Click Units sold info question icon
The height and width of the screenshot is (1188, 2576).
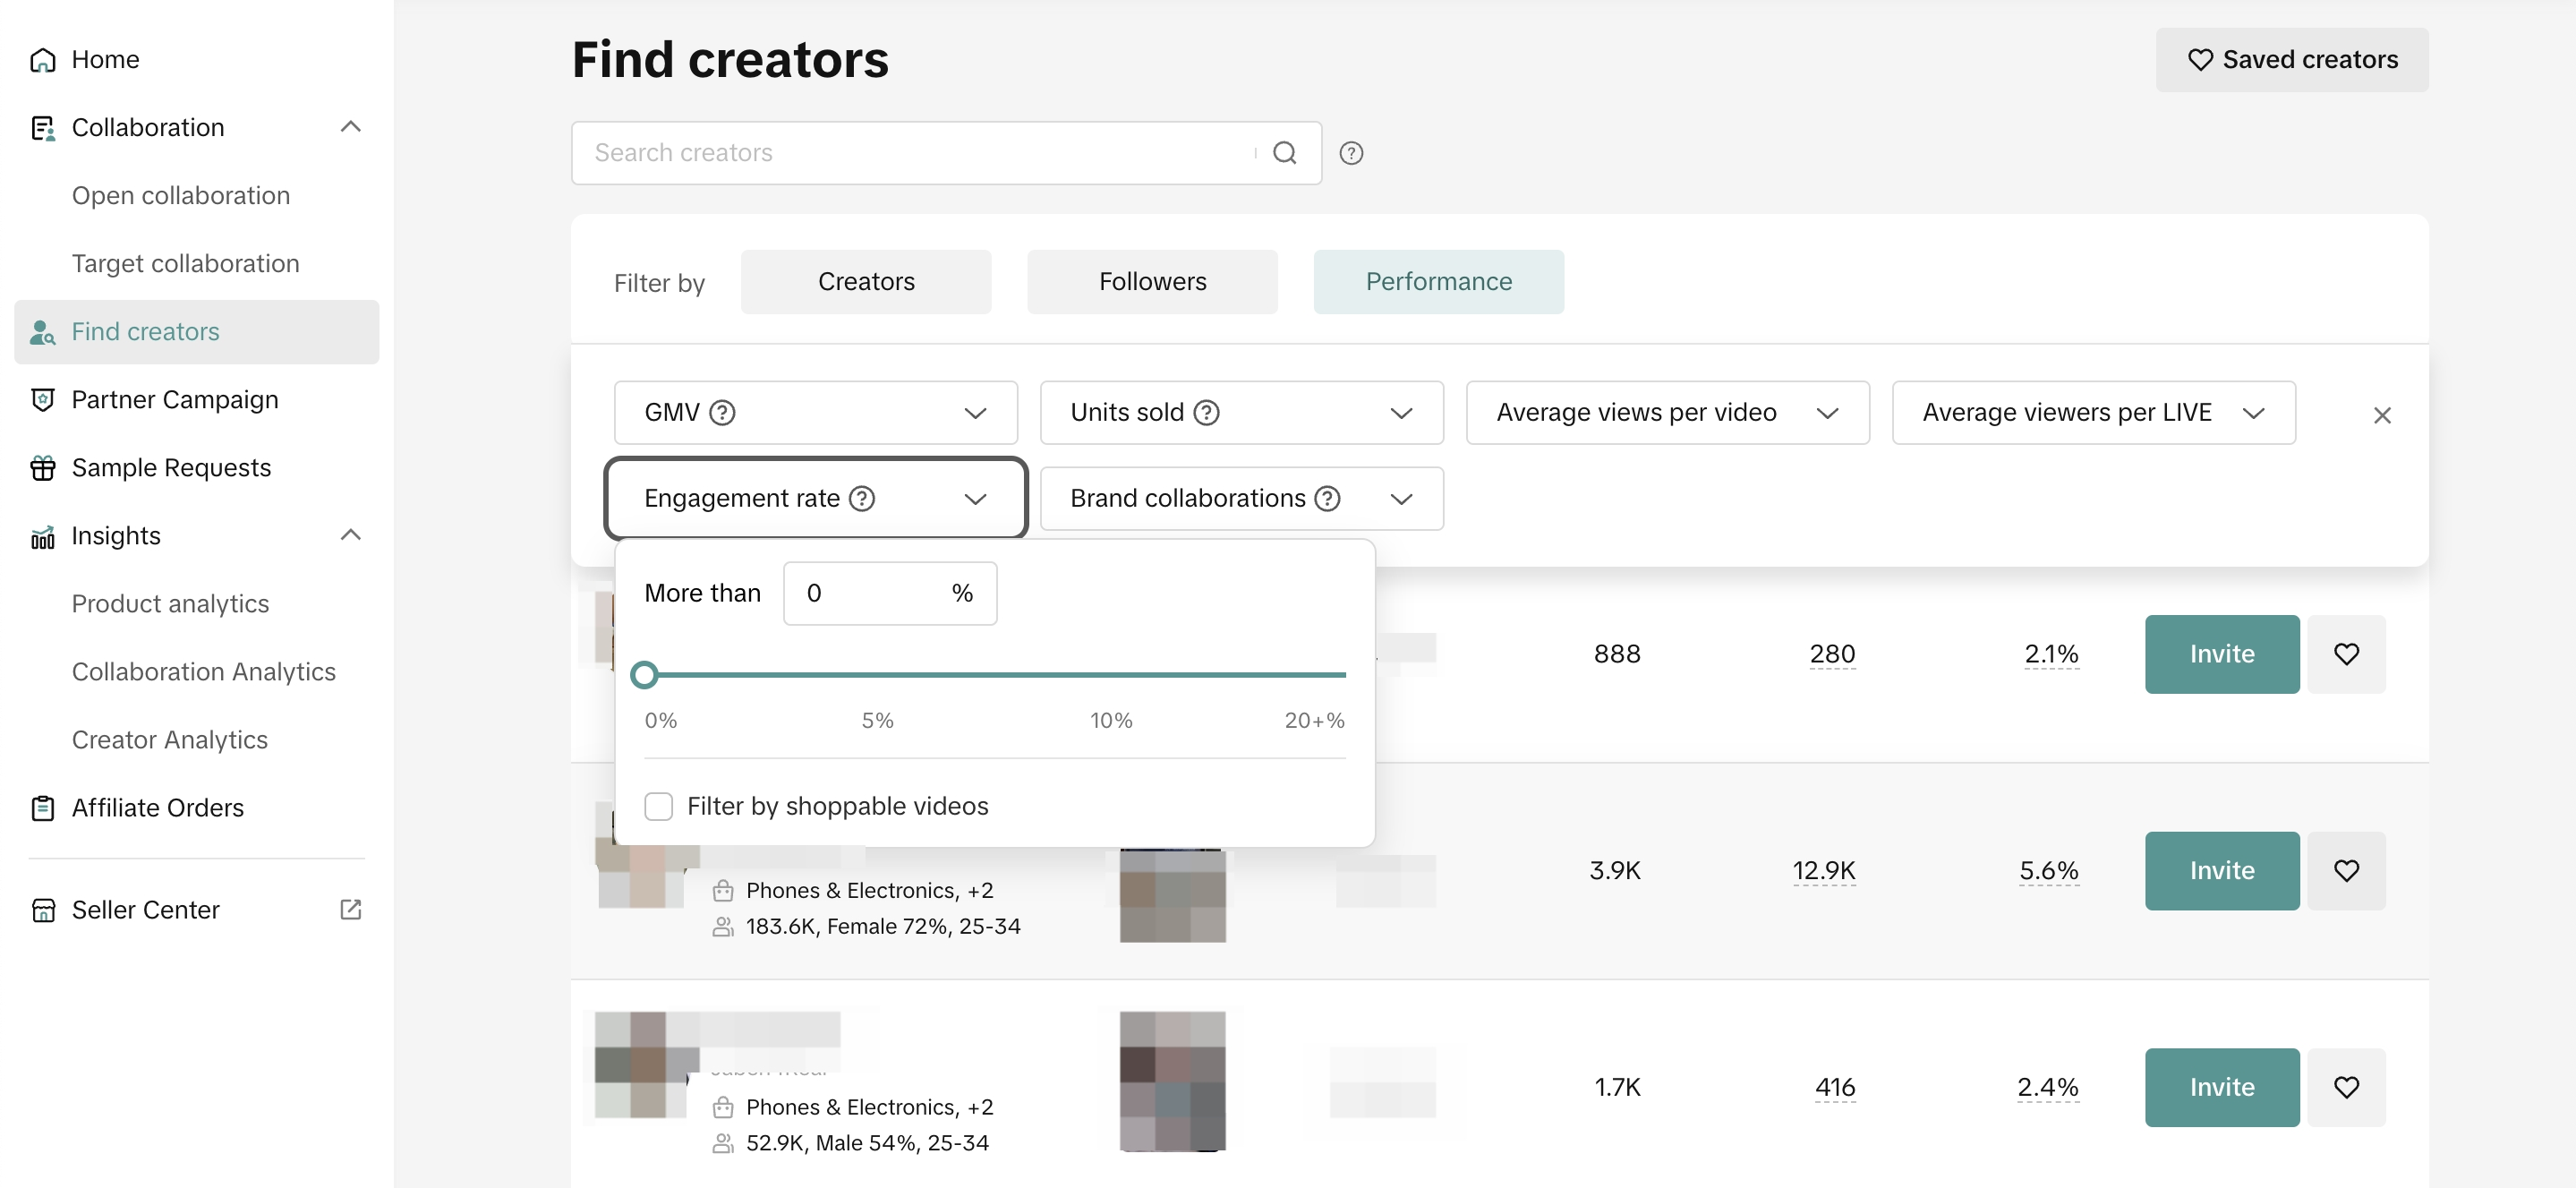(x=1206, y=412)
